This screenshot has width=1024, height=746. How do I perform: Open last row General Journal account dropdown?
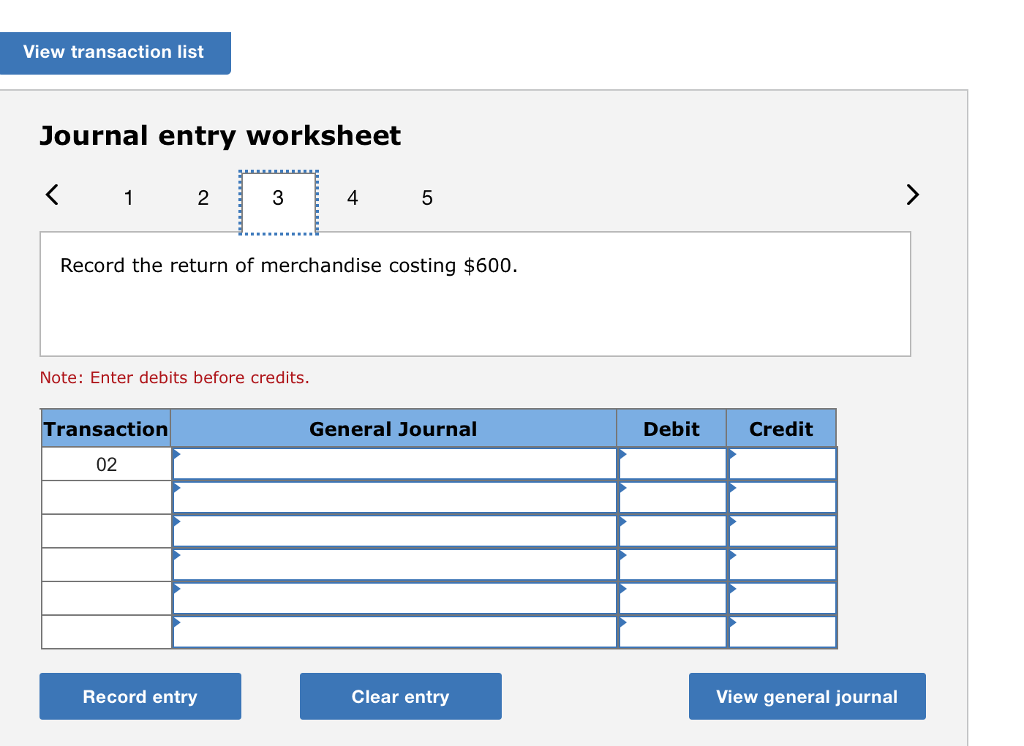(394, 632)
